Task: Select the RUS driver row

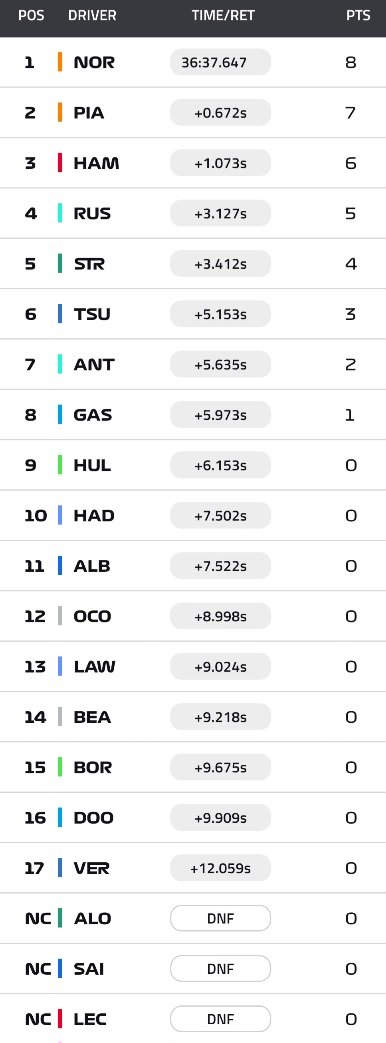Action: coord(193,214)
